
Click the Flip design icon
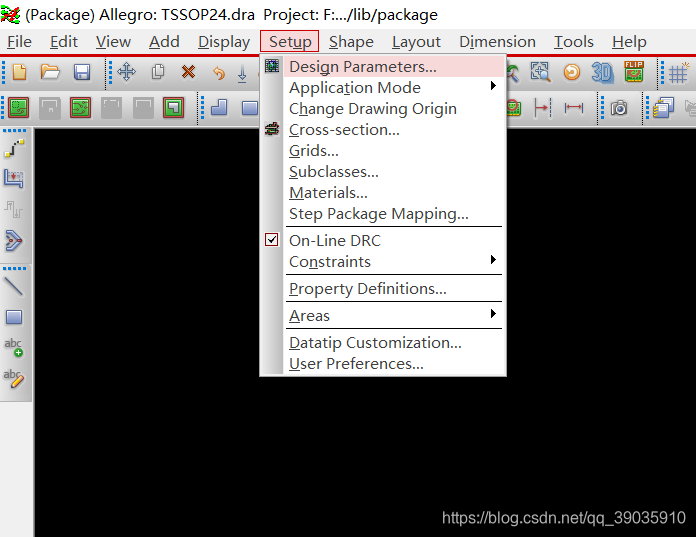634,71
